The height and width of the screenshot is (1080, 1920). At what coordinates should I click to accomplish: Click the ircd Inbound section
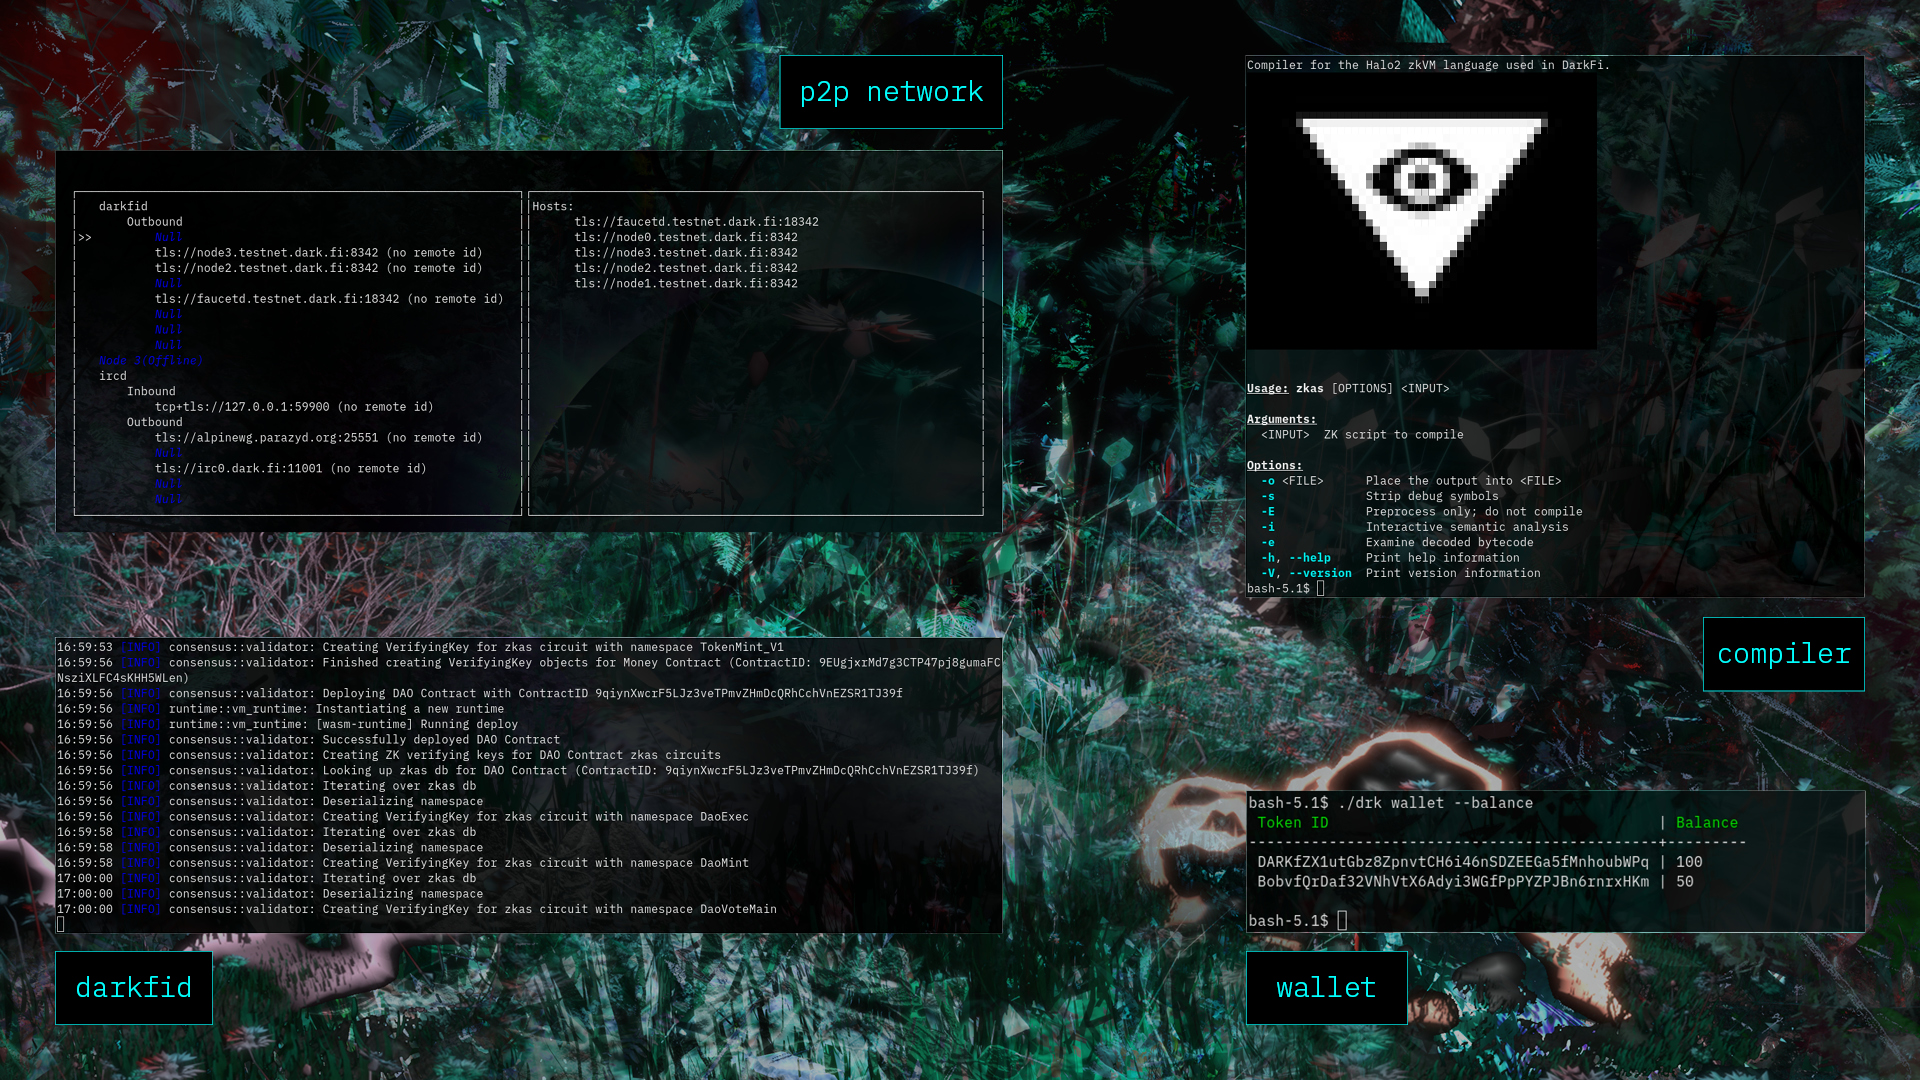(x=151, y=392)
